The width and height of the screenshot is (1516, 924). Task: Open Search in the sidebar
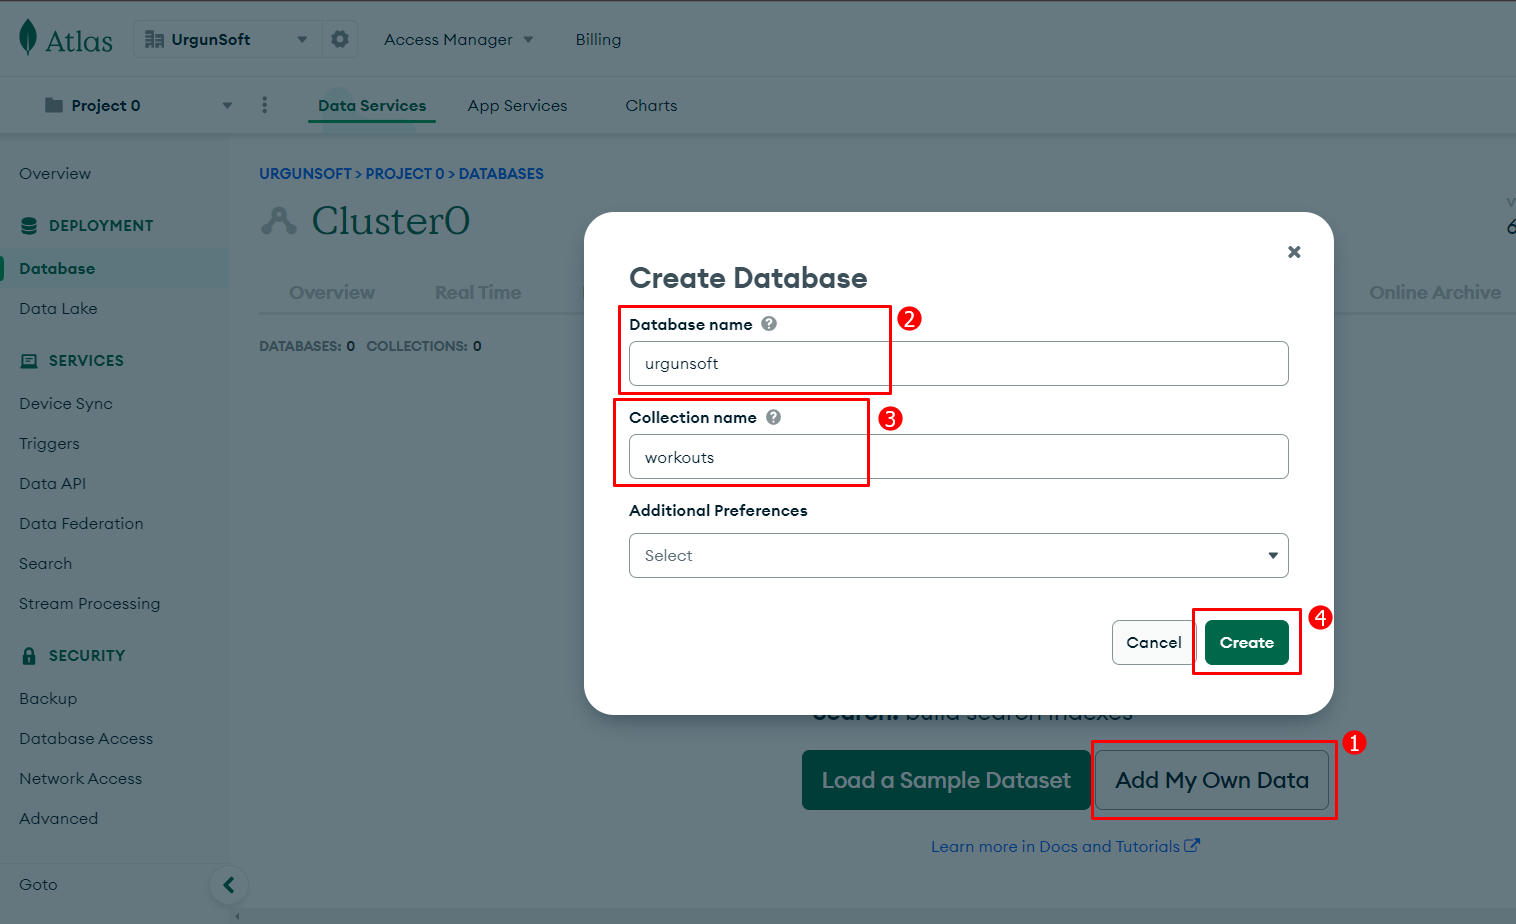click(45, 564)
